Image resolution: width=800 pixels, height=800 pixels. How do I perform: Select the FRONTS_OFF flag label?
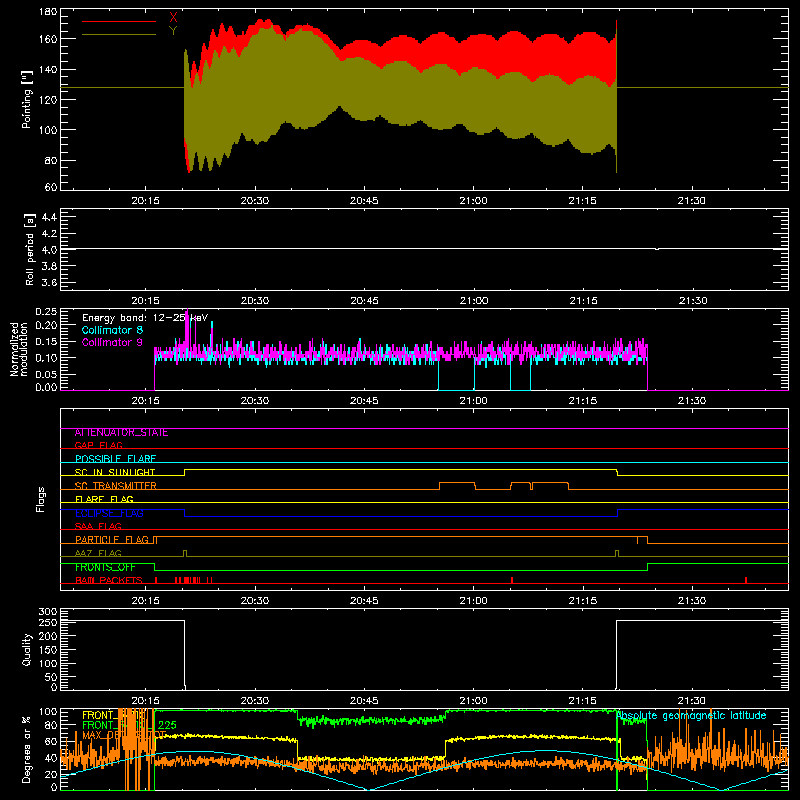105,567
